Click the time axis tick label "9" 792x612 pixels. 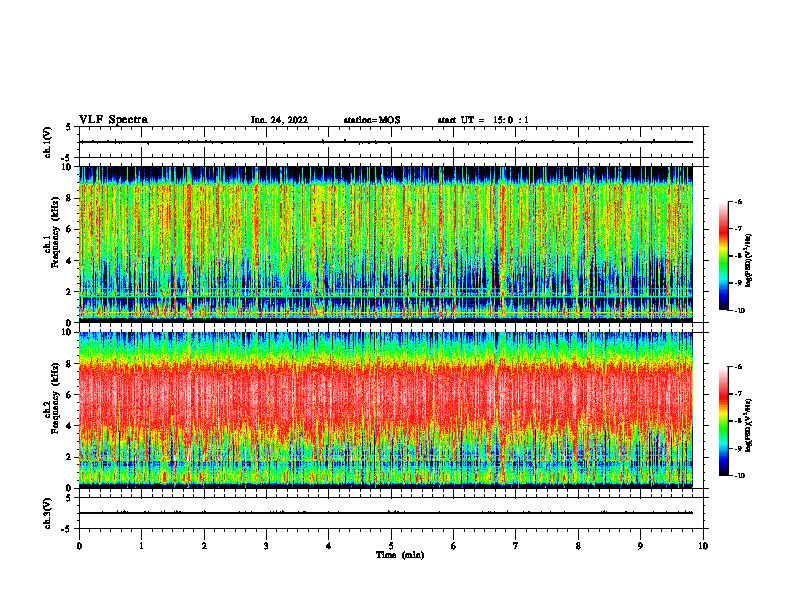[640, 546]
